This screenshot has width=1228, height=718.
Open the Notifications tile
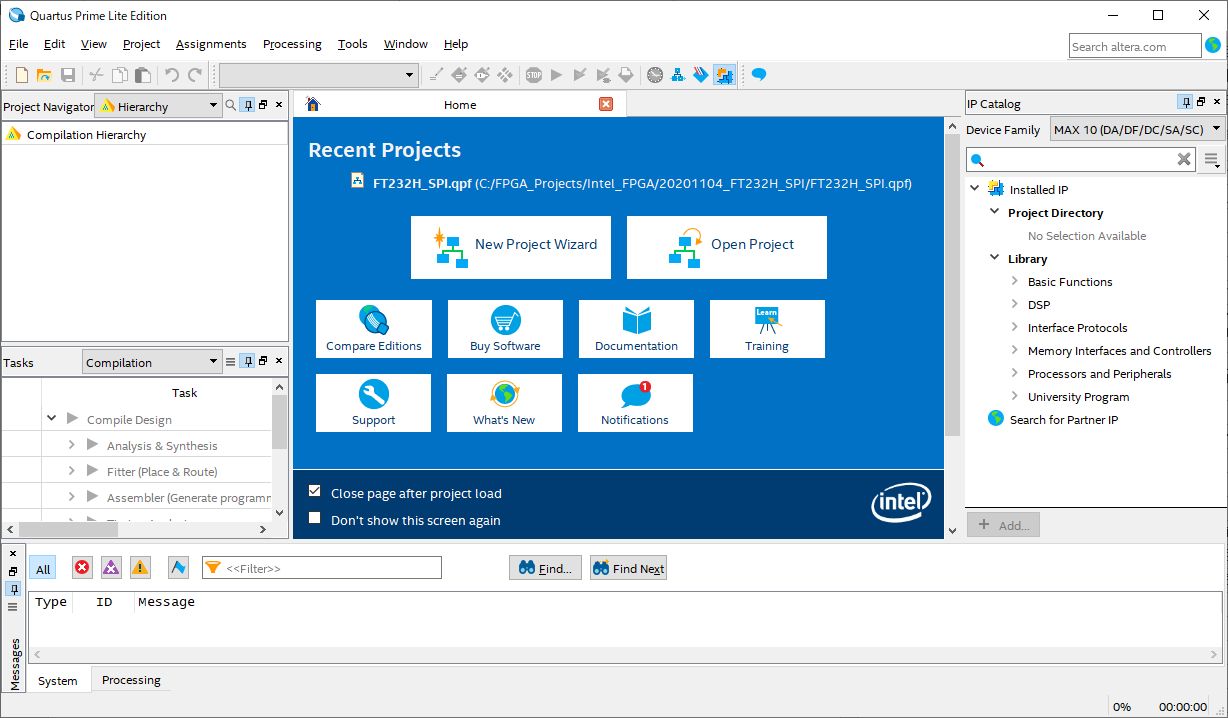[x=635, y=403]
